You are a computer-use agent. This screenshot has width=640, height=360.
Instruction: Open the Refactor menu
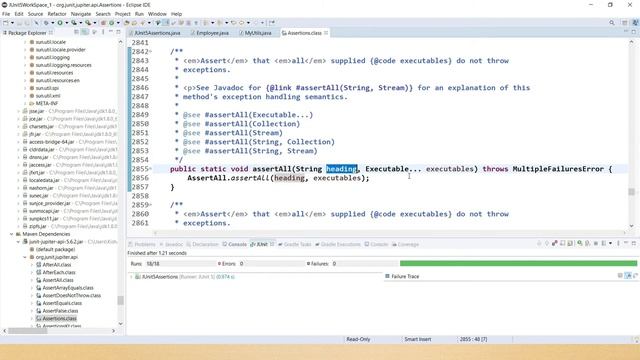point(57,14)
